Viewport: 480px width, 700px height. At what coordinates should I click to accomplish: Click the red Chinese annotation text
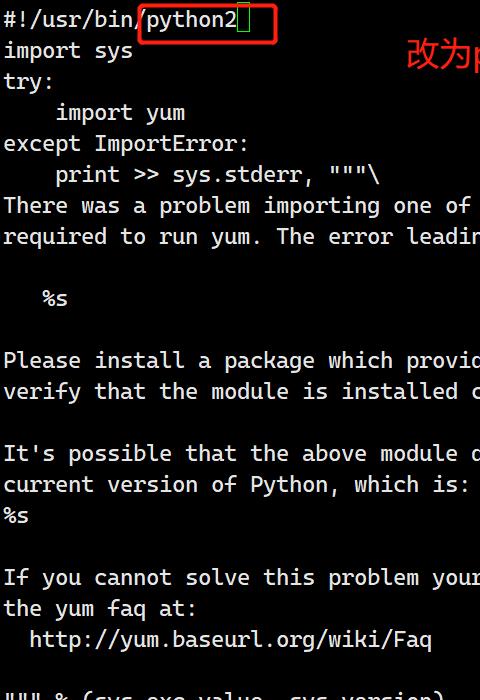point(443,54)
